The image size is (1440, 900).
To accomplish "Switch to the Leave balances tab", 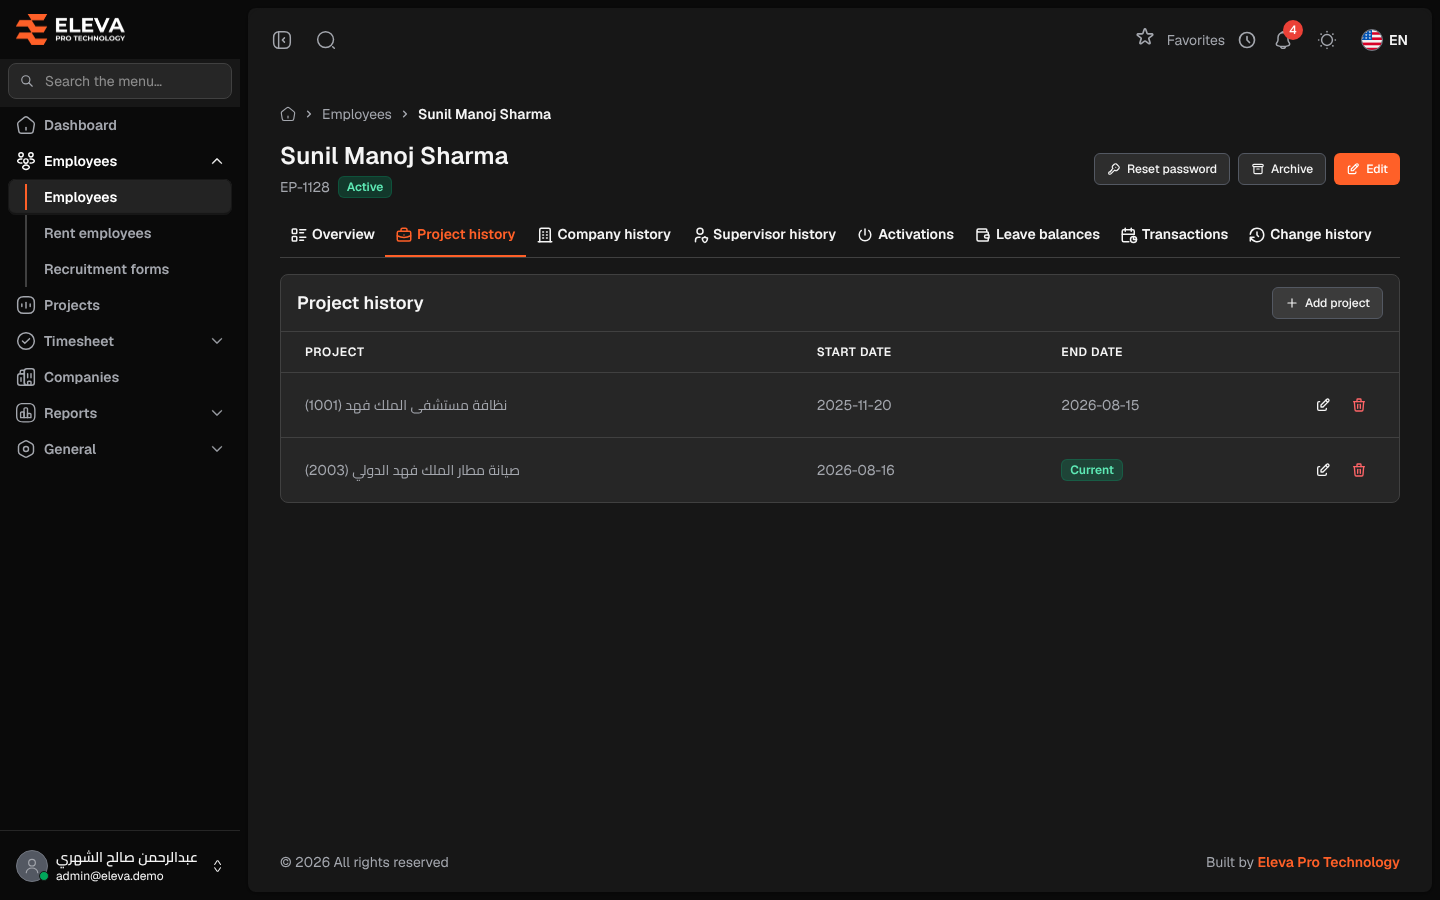I will [1037, 235].
